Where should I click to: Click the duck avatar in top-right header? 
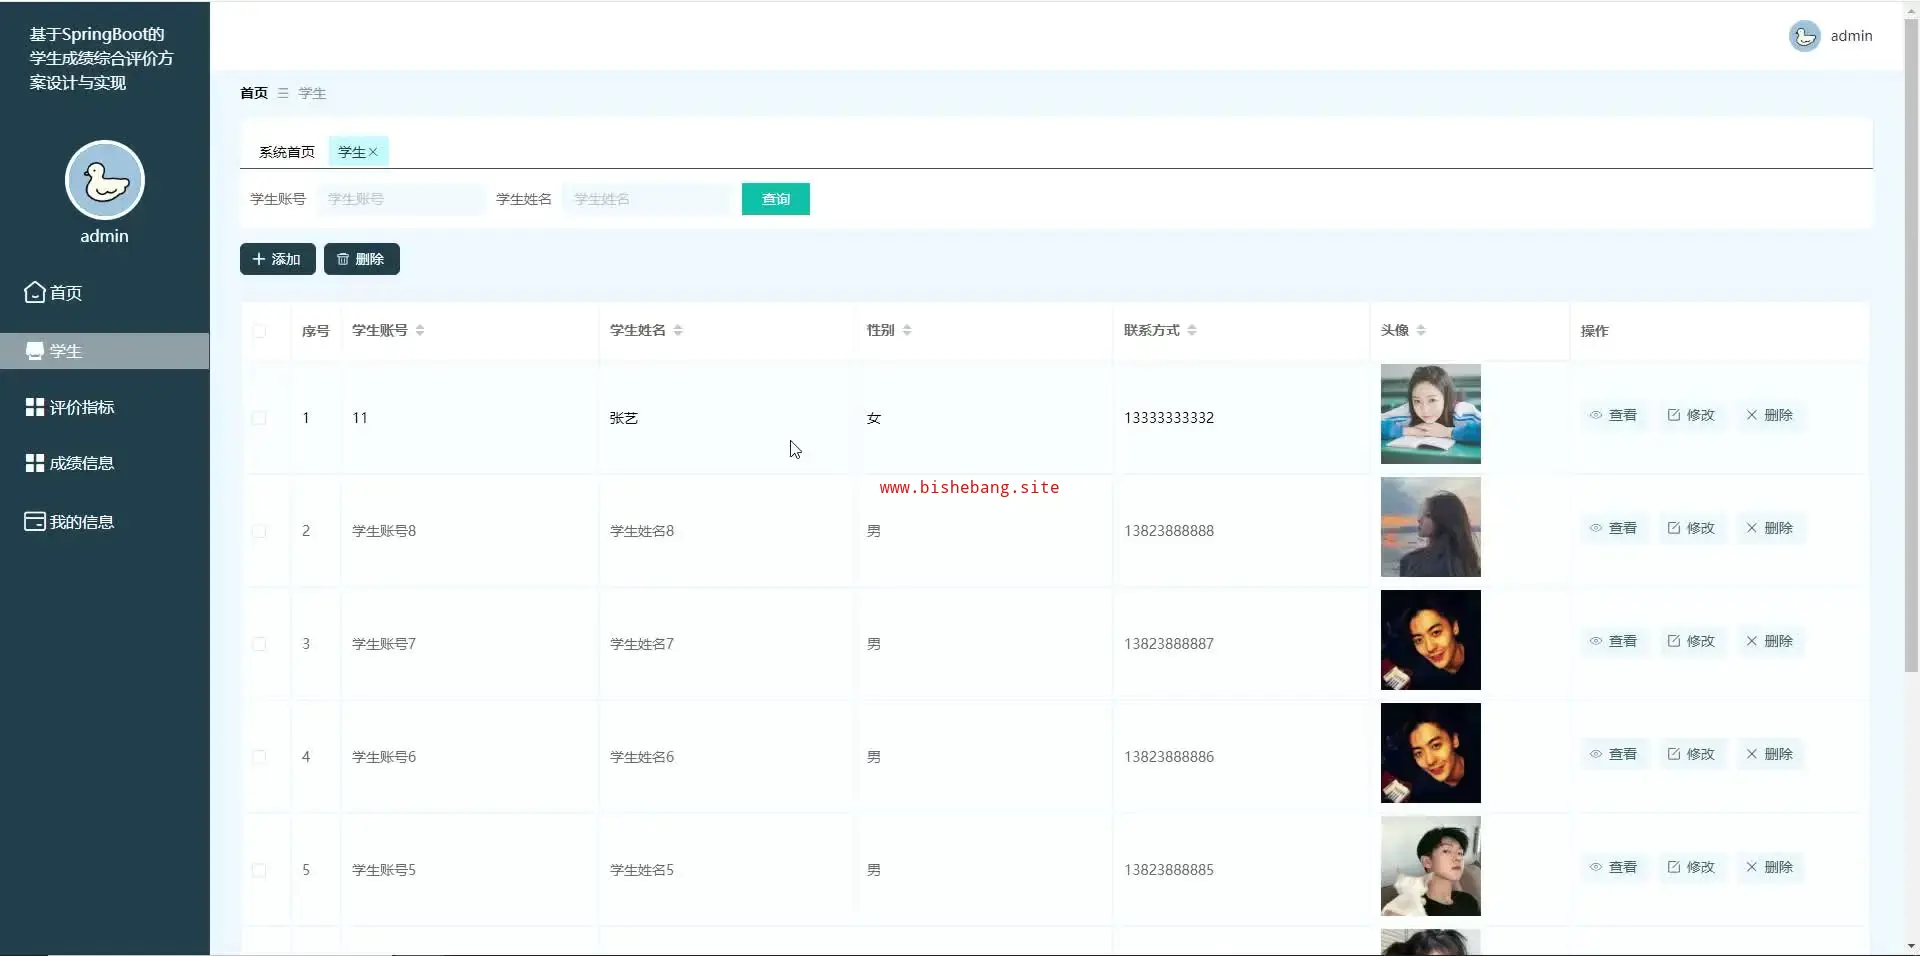pos(1804,36)
